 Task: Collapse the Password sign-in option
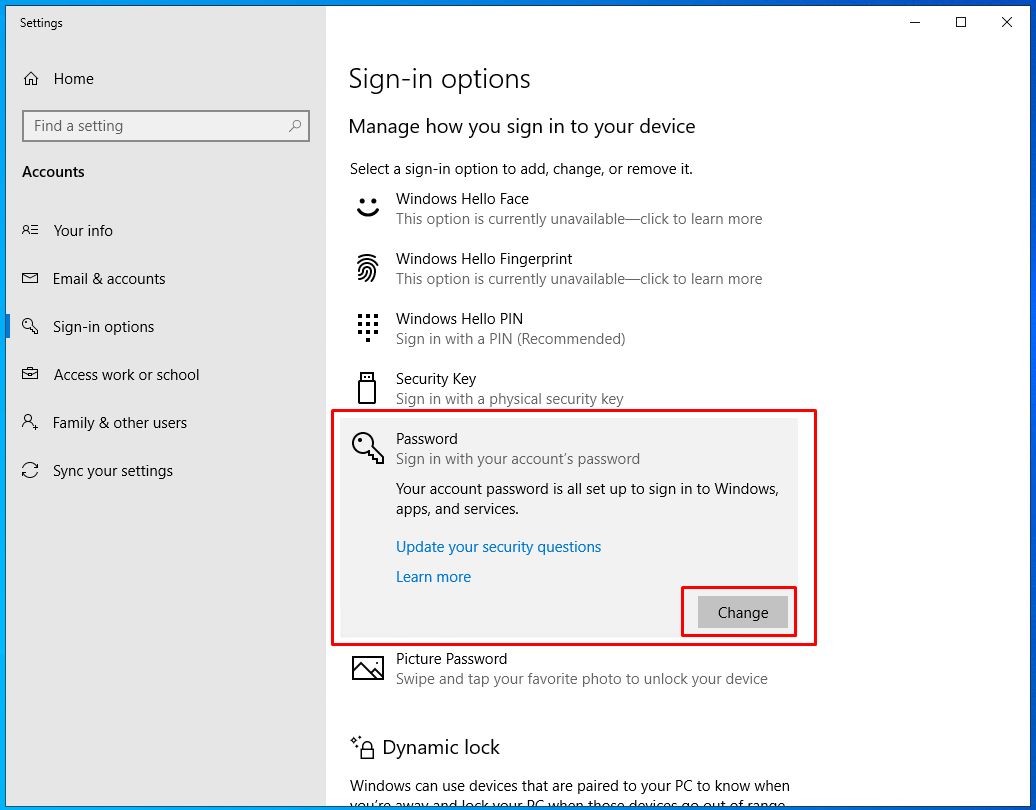pos(569,448)
